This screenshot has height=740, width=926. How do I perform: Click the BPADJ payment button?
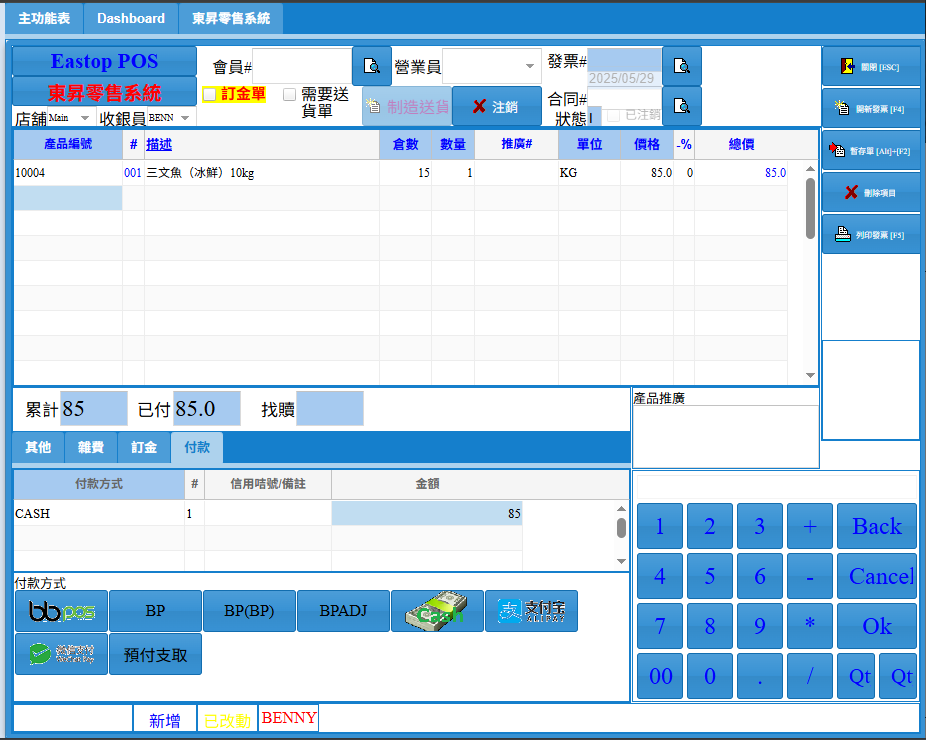pyautogui.click(x=343, y=611)
